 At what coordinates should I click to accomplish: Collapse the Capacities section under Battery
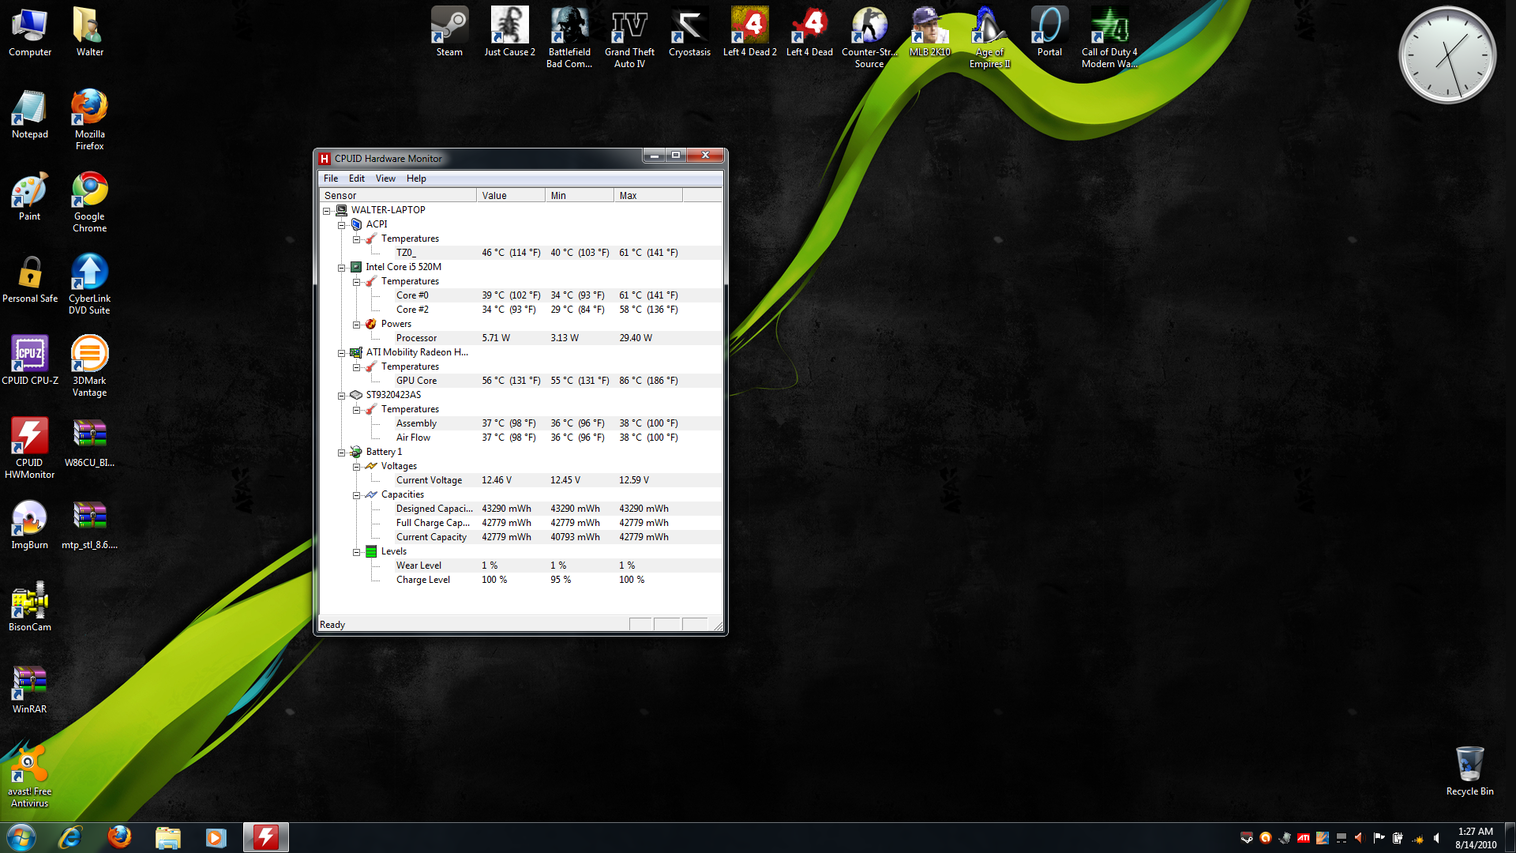click(357, 495)
